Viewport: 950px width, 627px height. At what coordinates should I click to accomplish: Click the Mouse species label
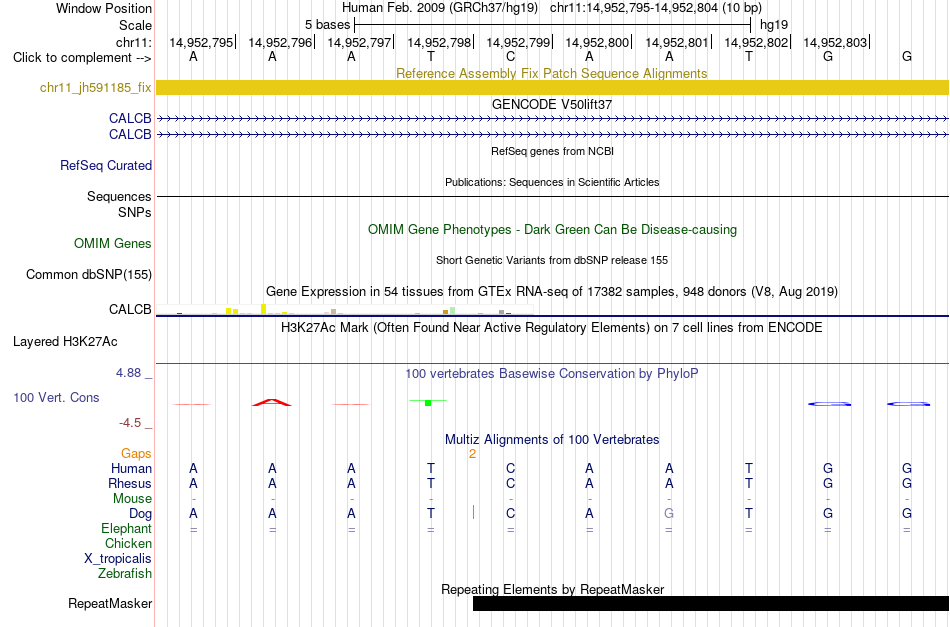pyautogui.click(x=132, y=499)
